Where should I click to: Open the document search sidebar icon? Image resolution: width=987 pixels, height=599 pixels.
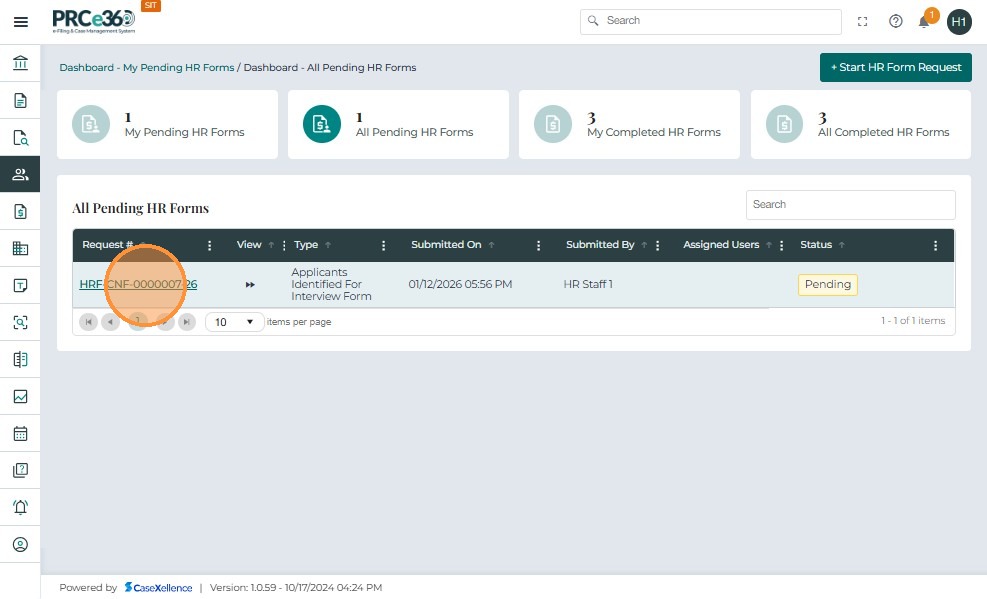(x=20, y=138)
